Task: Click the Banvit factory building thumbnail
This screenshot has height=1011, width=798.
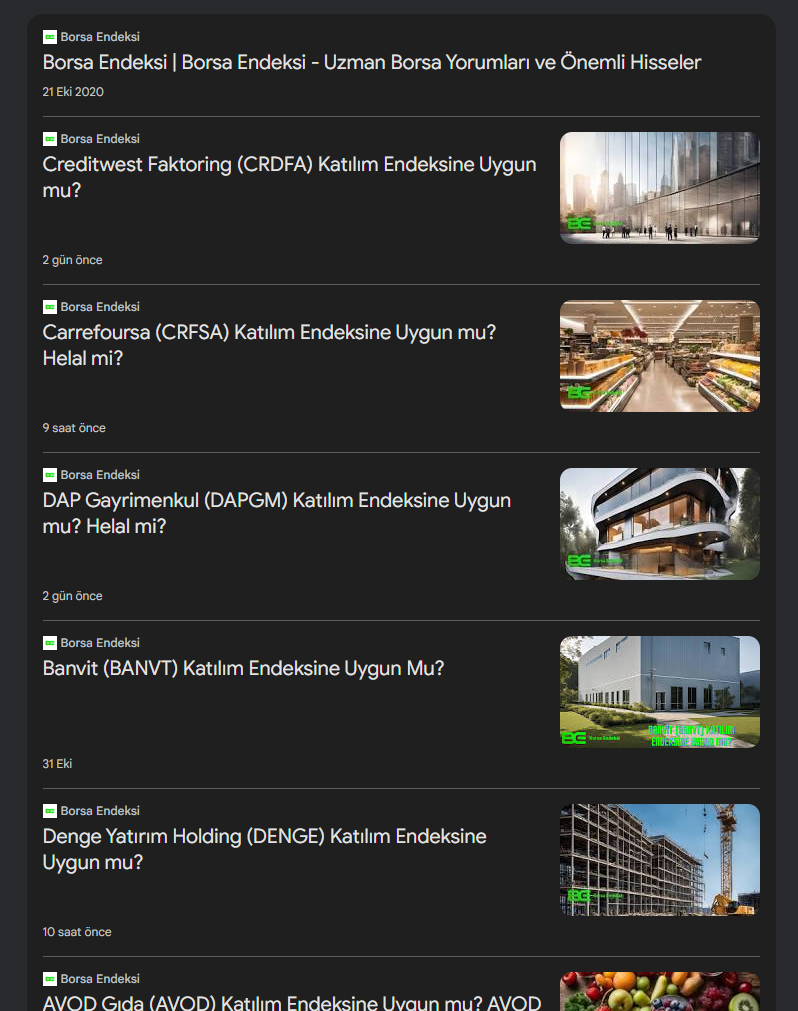Action: tap(659, 692)
